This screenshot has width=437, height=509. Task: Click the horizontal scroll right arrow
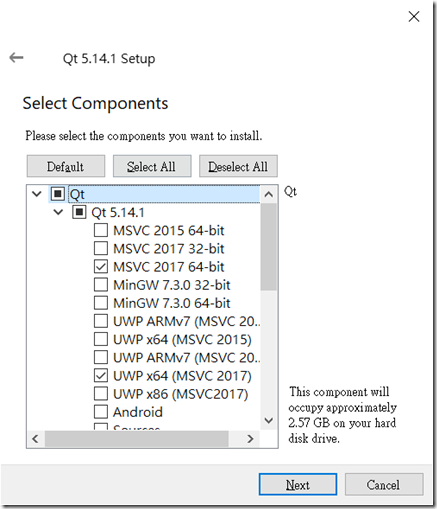click(x=250, y=439)
